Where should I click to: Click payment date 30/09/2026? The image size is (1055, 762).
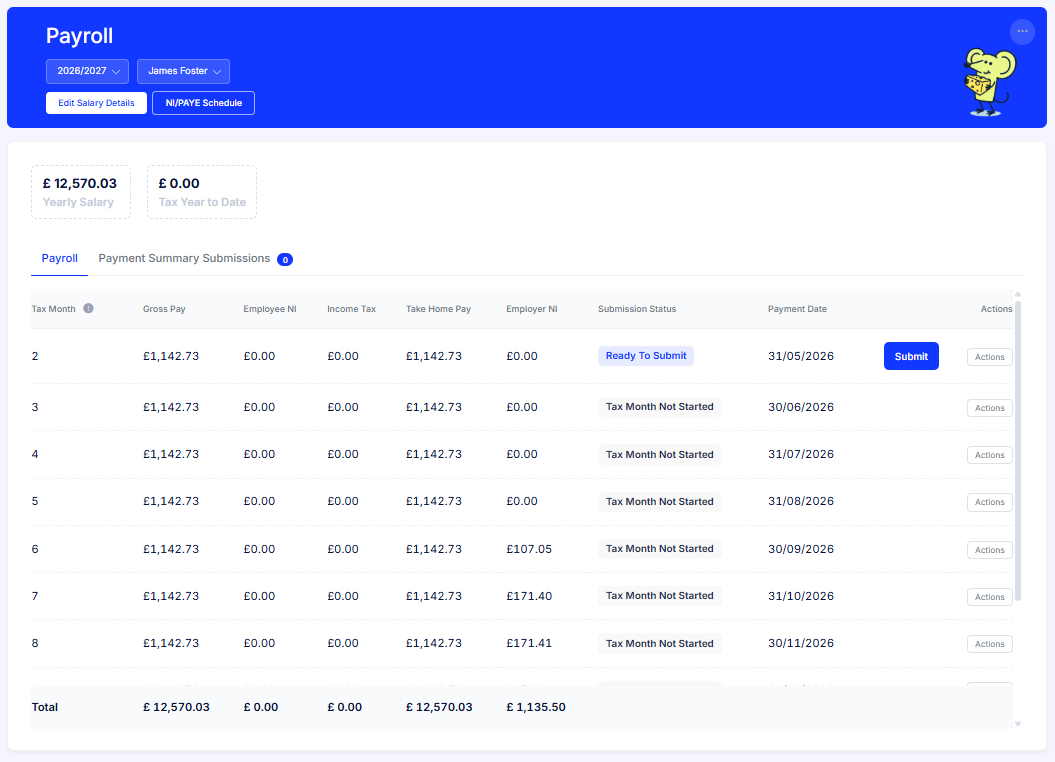pyautogui.click(x=801, y=549)
